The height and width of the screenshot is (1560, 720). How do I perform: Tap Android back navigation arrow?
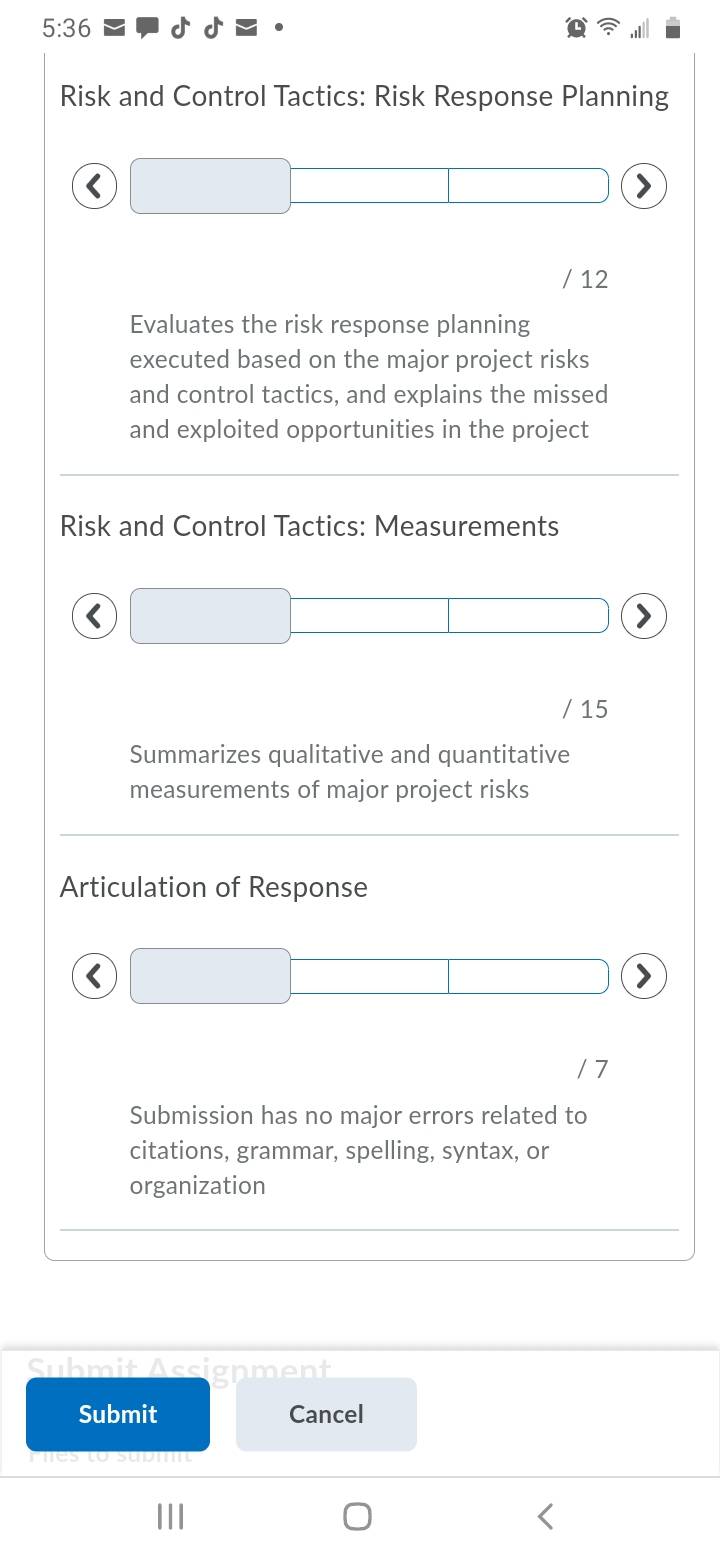click(x=545, y=1516)
